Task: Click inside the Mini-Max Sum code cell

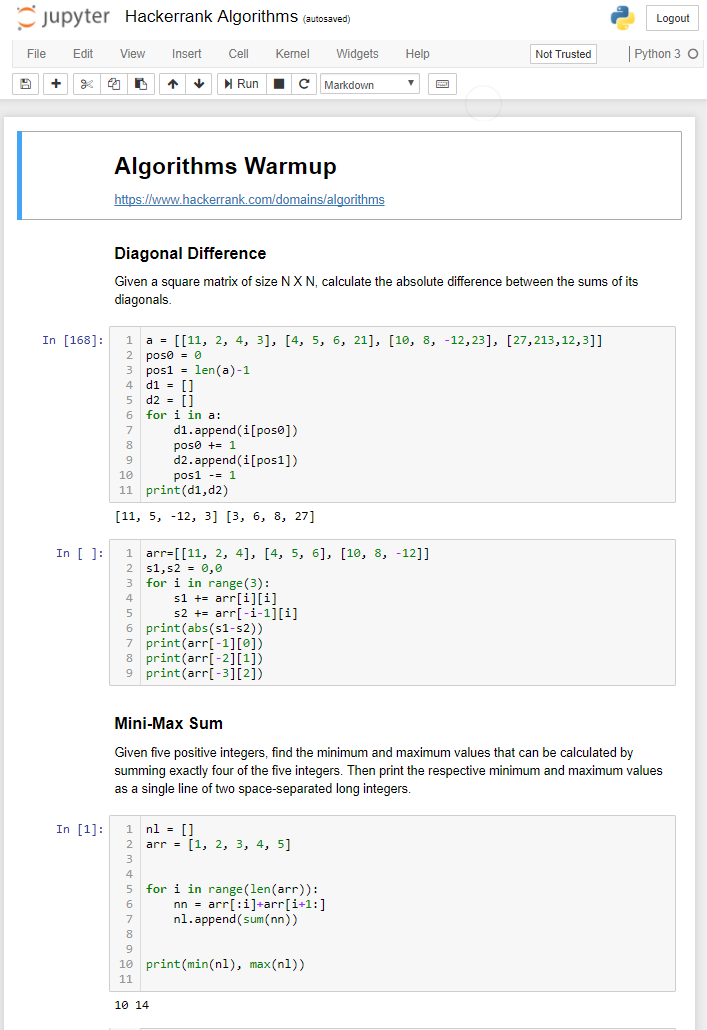Action: click(400, 905)
